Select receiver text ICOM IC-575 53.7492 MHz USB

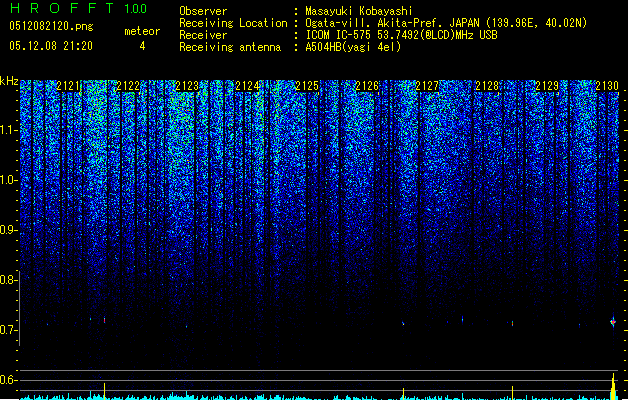click(401, 35)
